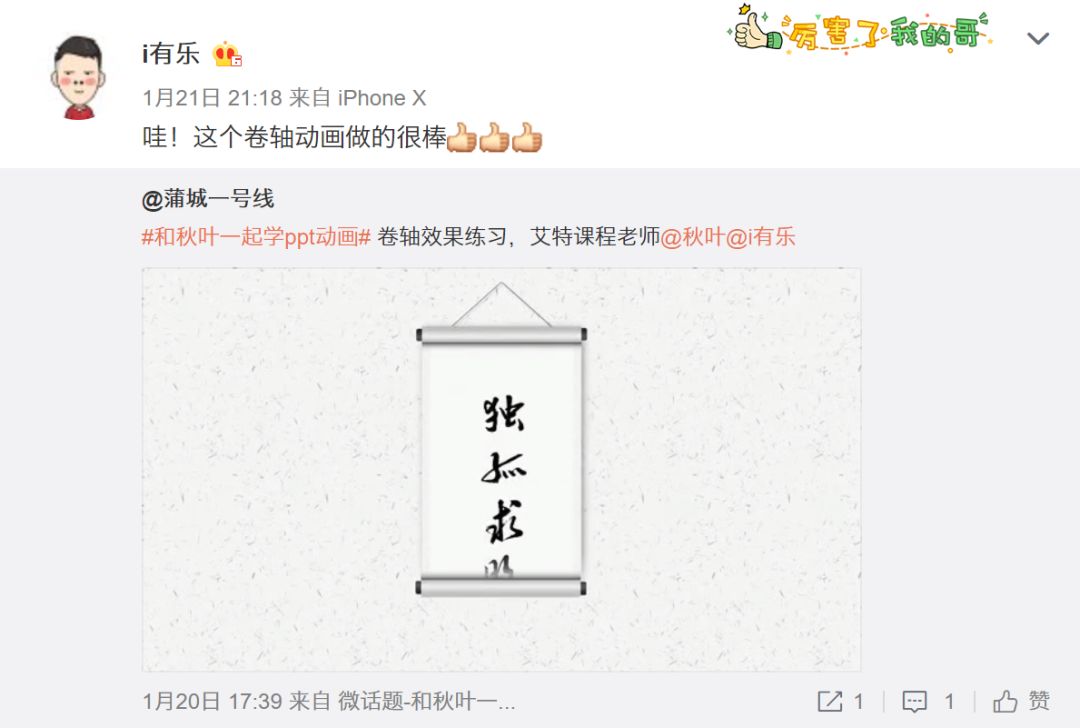Open hashtag #和秋叶一起学ppt动画#

pyautogui.click(x=256, y=237)
